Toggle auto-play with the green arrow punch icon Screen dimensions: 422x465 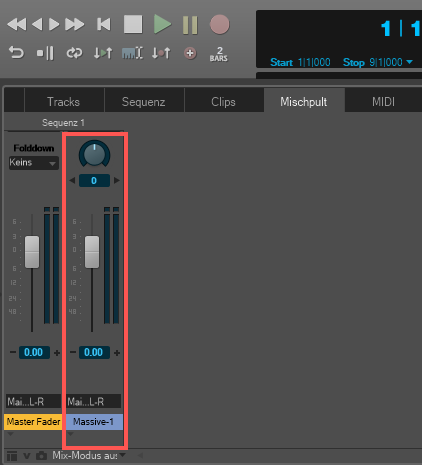(x=103, y=53)
